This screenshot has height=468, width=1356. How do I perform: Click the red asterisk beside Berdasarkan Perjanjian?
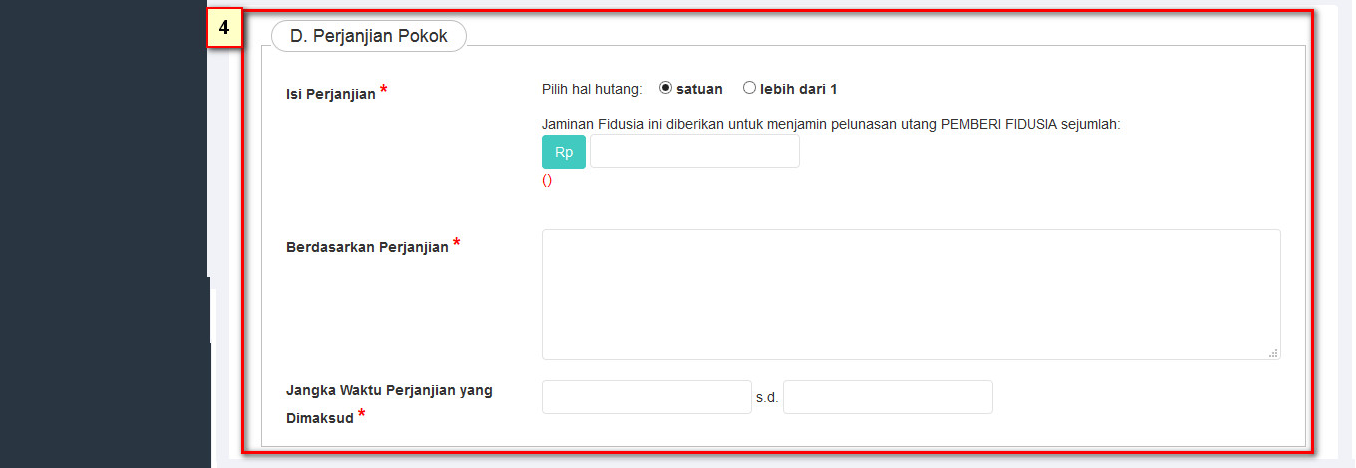tap(457, 244)
